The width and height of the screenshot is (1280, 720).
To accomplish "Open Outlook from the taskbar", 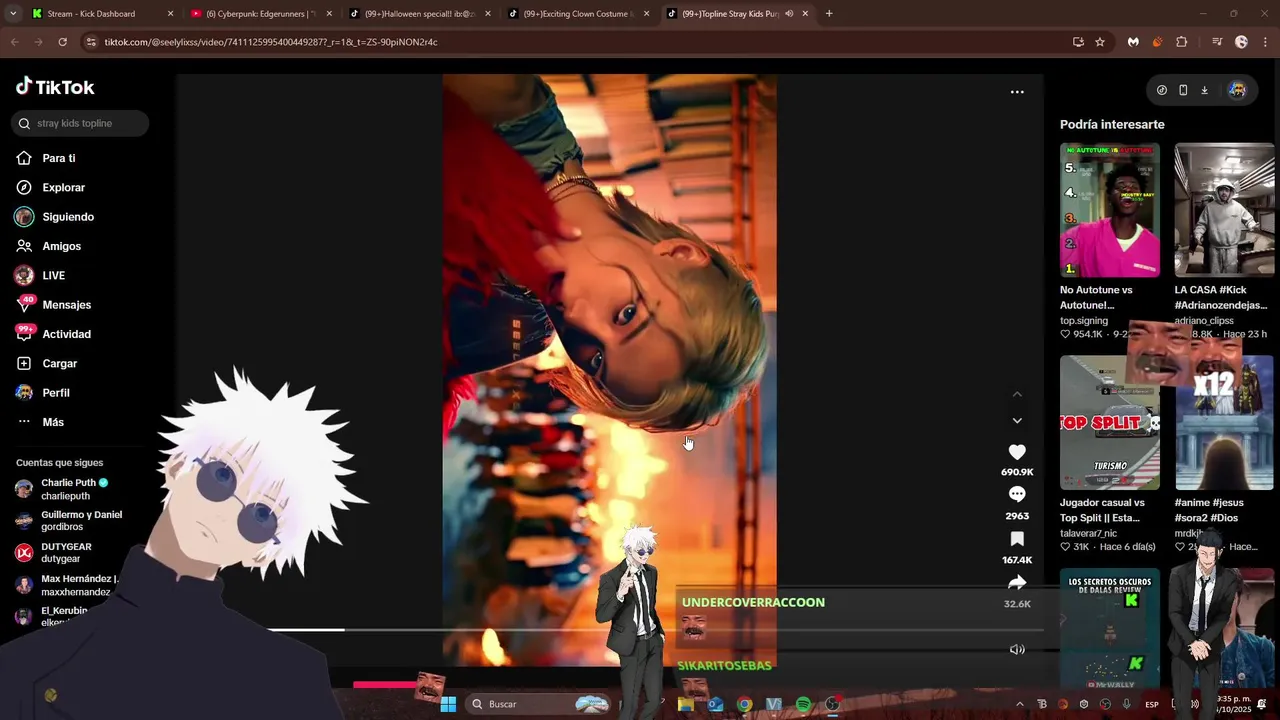I will click(x=715, y=704).
